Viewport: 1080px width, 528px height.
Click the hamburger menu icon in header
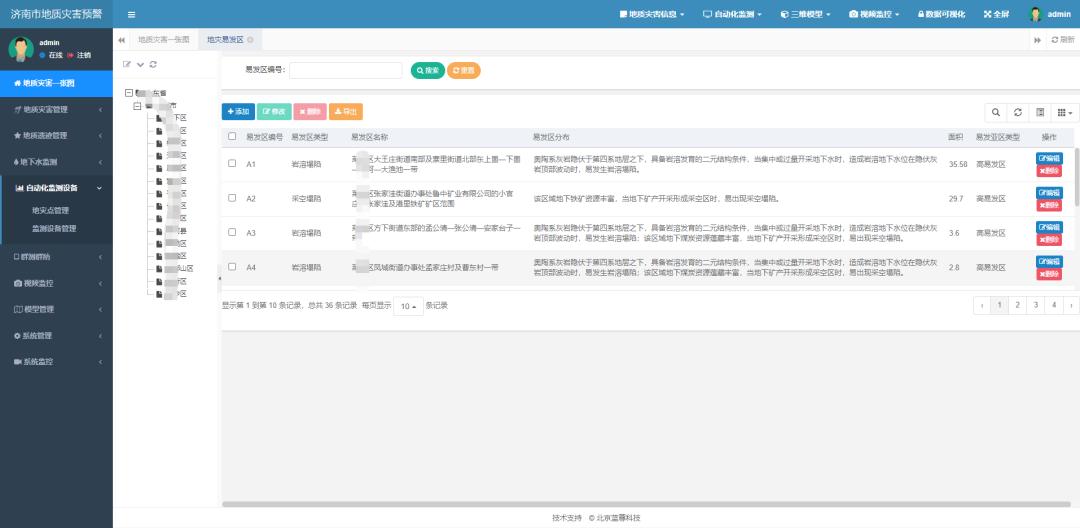point(132,14)
